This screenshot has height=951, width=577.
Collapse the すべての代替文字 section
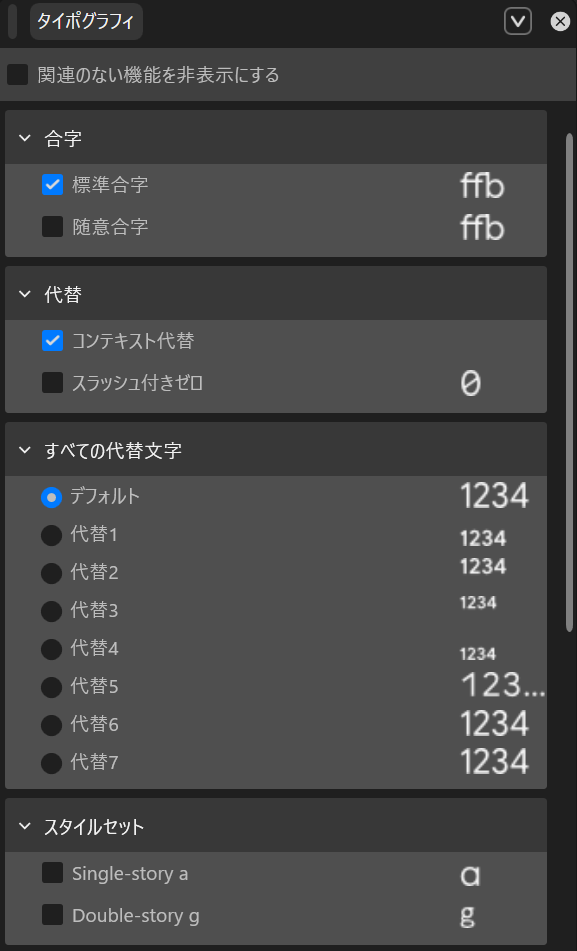tap(24, 450)
